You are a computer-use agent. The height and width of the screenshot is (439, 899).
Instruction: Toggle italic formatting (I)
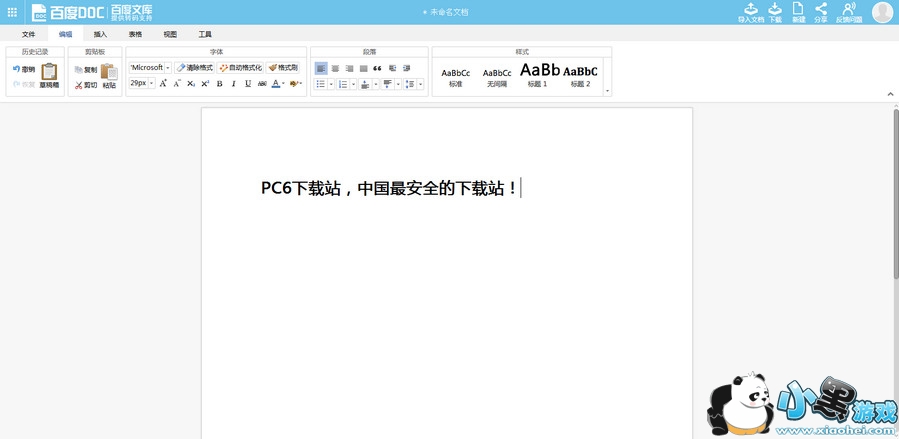(x=234, y=84)
